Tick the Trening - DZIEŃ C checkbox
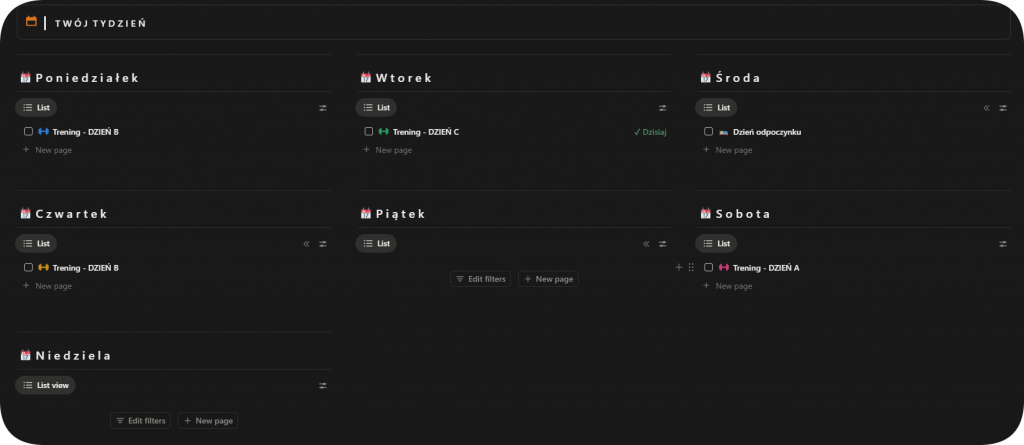This screenshot has height=445, width=1024. tap(368, 132)
